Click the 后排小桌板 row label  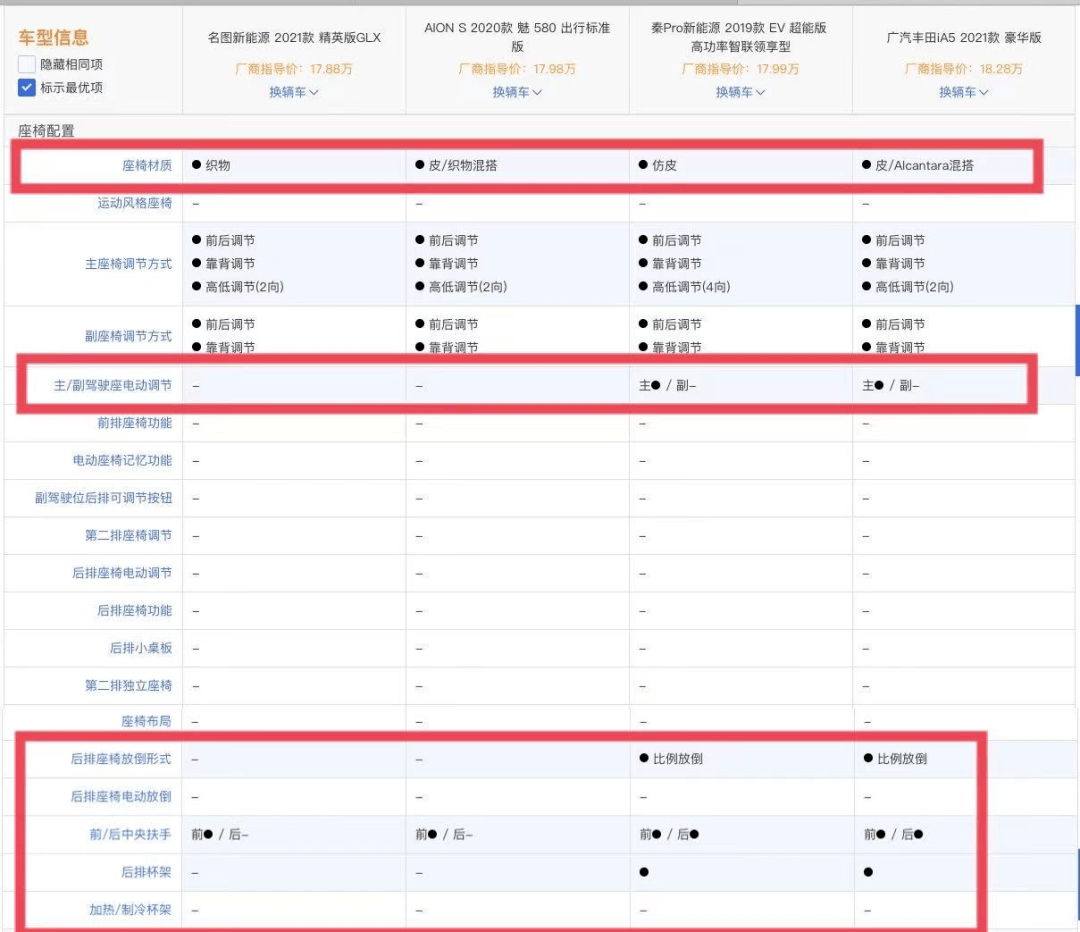coord(141,648)
